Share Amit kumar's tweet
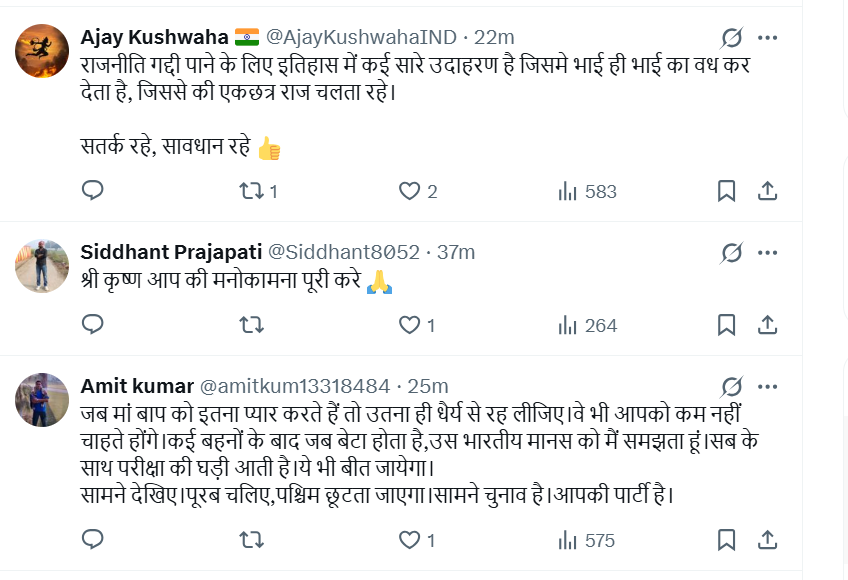 click(767, 540)
